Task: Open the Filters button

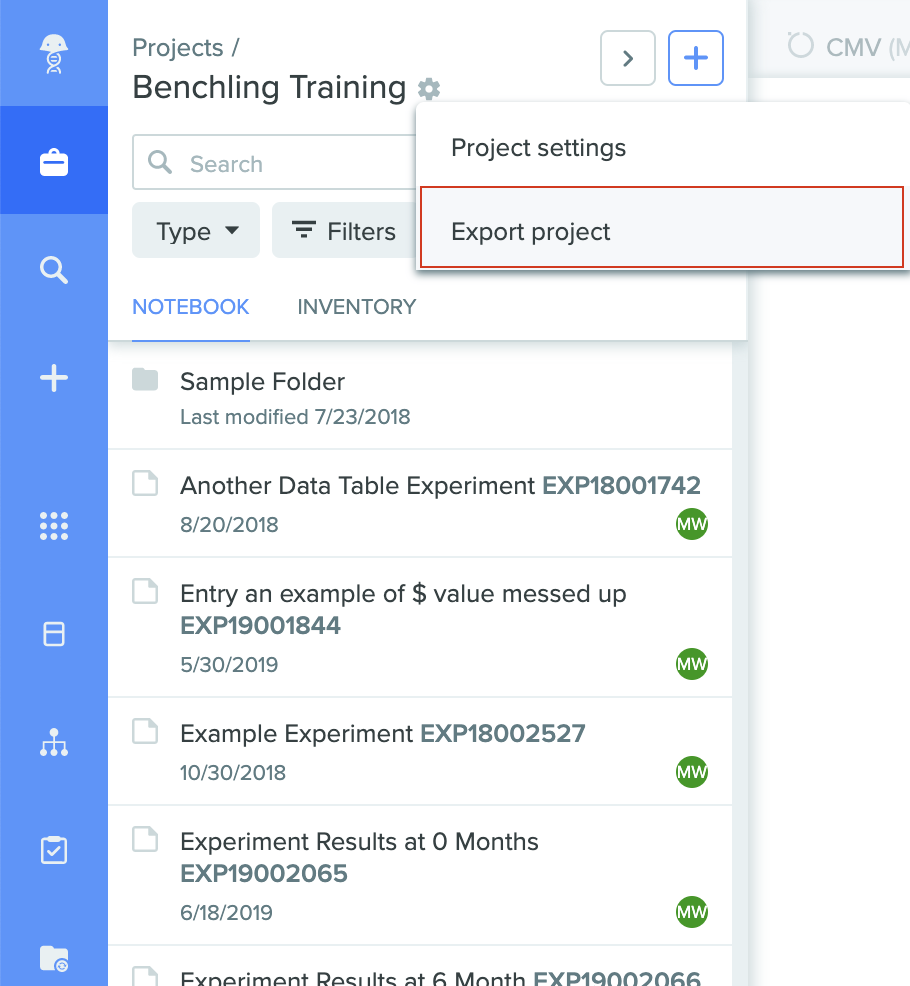Action: coord(344,230)
